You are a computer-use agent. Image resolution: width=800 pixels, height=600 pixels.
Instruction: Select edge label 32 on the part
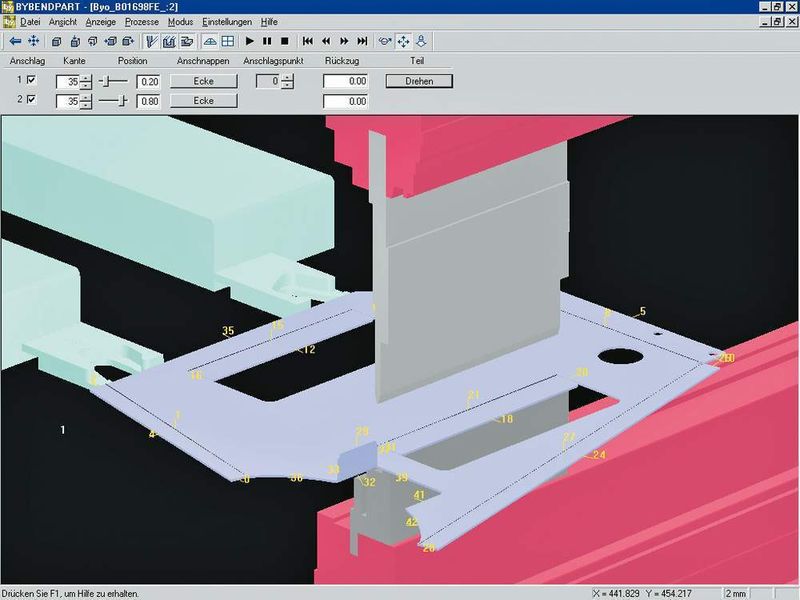[369, 482]
